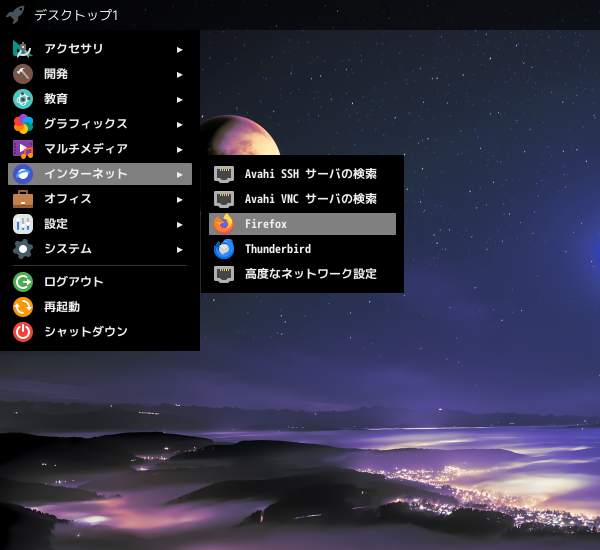This screenshot has height=550, width=600.
Task: Expand the システム submenu arrow
Action: [179, 250]
